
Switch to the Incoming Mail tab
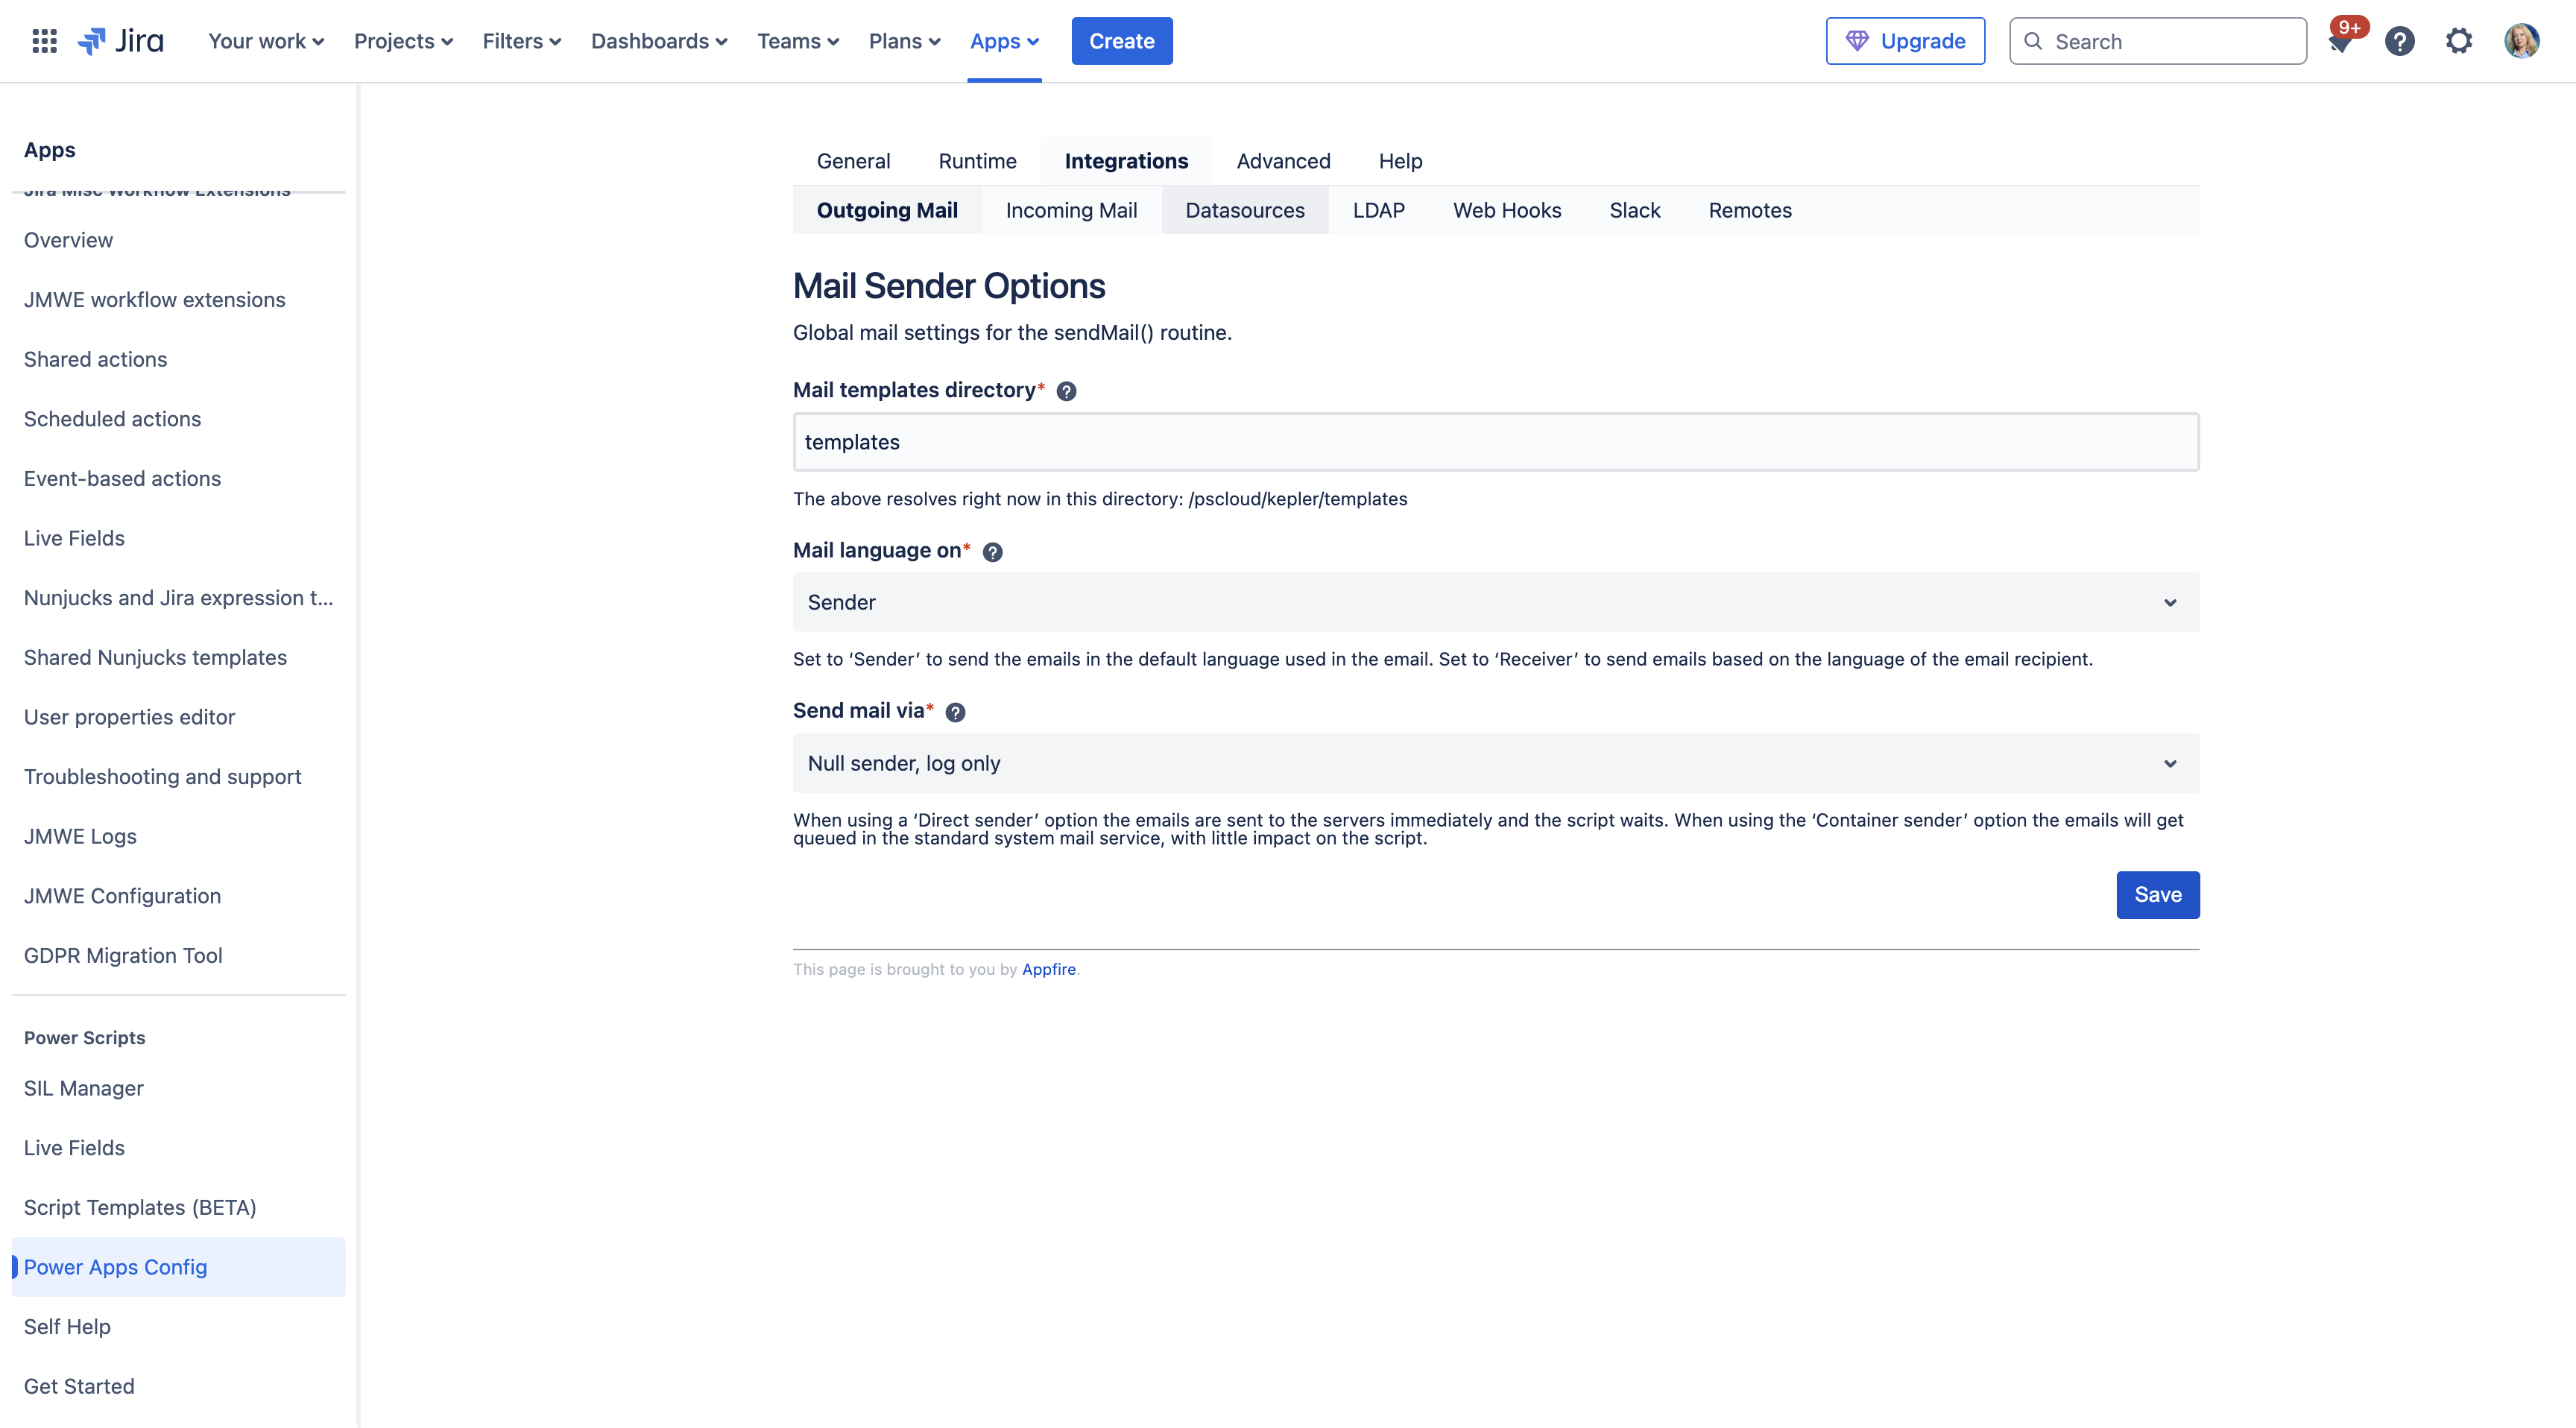1071,210
